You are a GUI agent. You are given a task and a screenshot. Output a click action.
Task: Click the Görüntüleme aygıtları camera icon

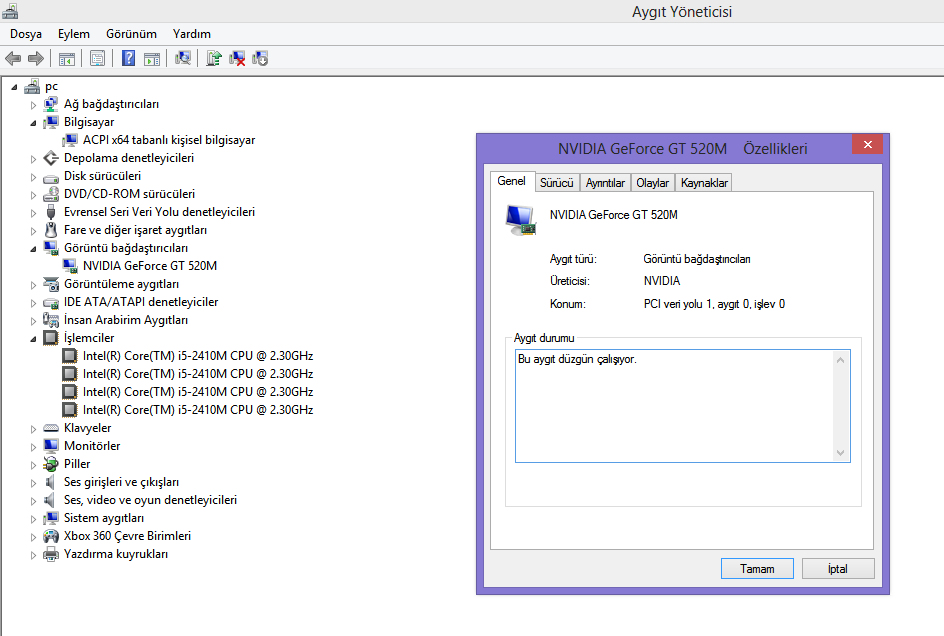pos(51,284)
